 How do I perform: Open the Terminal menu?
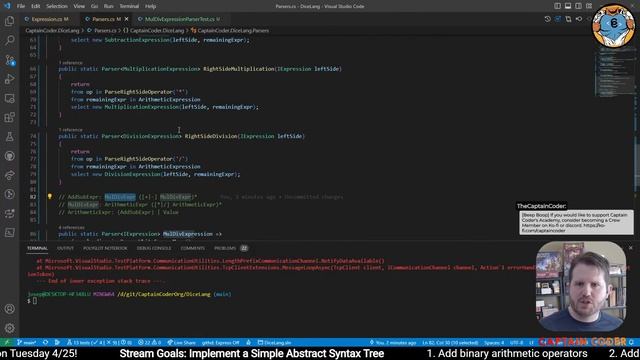[x=129, y=6]
